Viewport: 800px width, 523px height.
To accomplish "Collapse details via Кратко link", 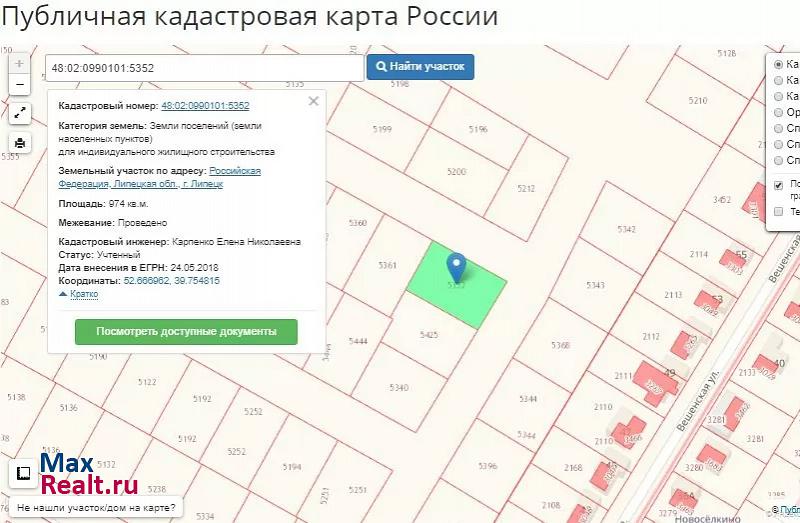I will pyautogui.click(x=84, y=294).
